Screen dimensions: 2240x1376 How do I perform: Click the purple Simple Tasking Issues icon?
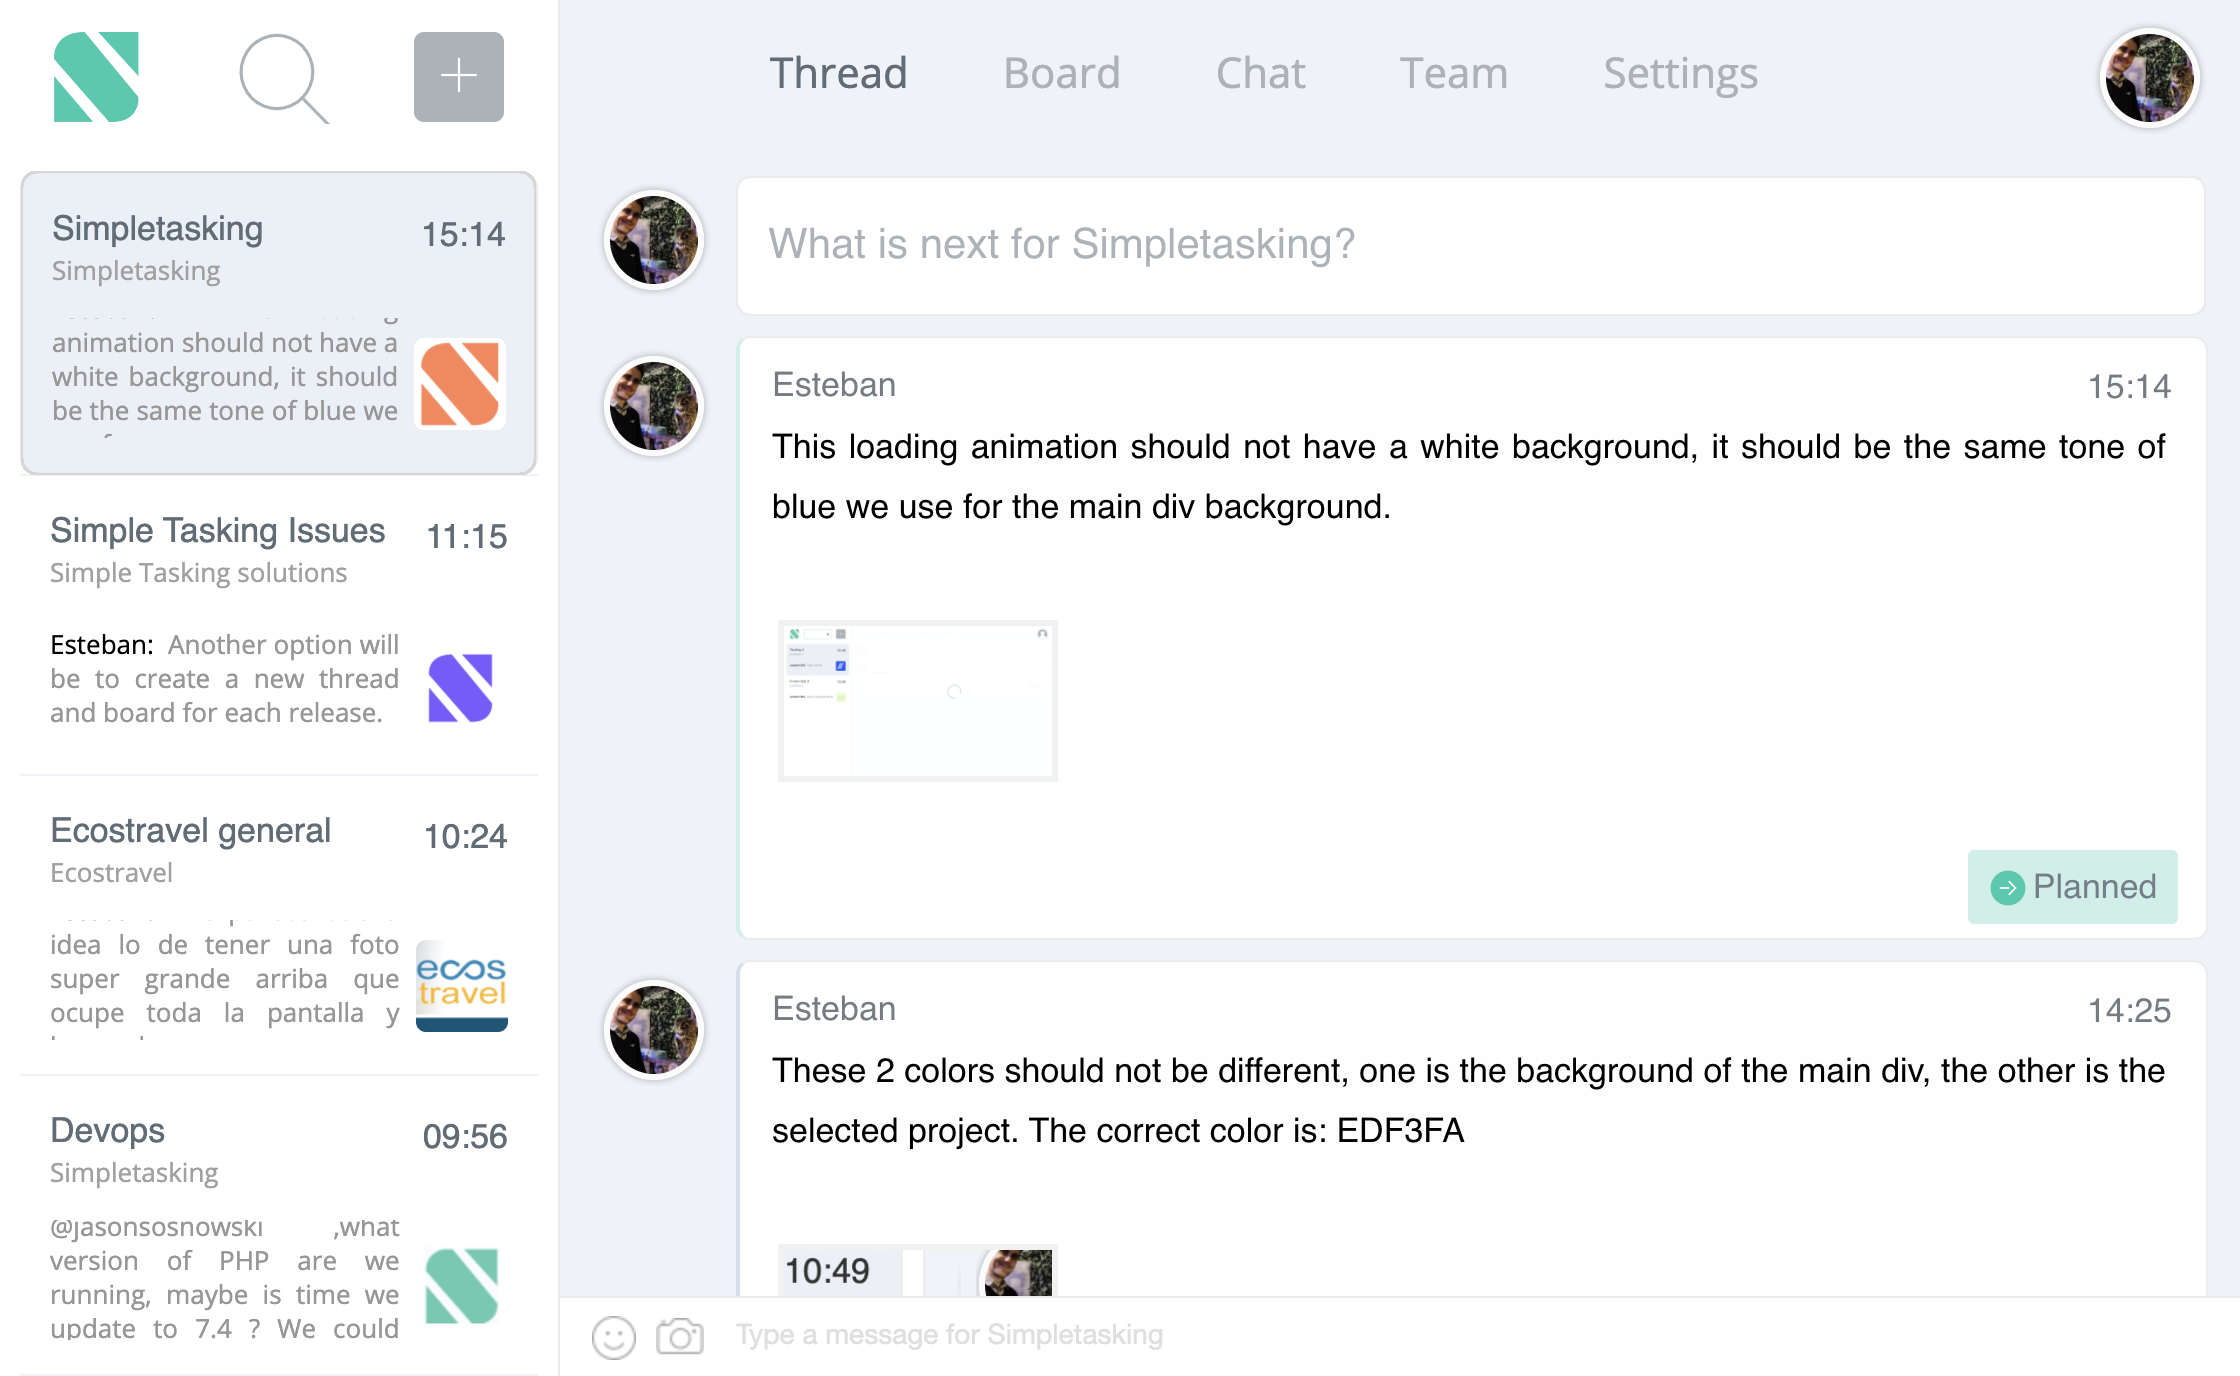tap(460, 688)
